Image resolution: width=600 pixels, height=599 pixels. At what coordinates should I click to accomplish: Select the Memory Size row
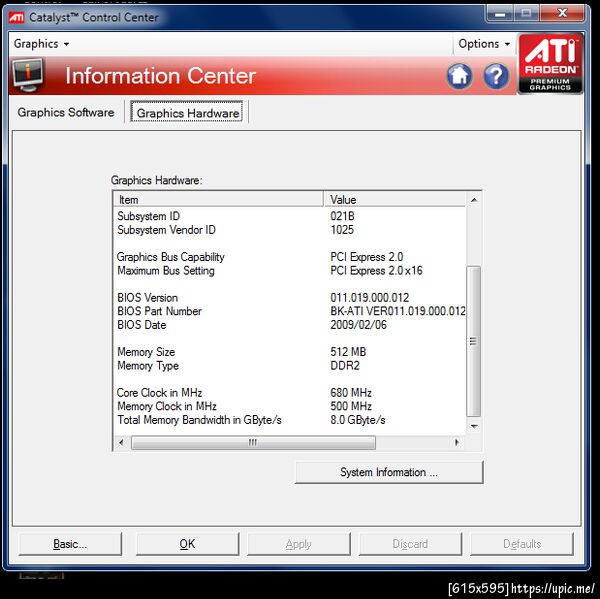click(x=290, y=352)
